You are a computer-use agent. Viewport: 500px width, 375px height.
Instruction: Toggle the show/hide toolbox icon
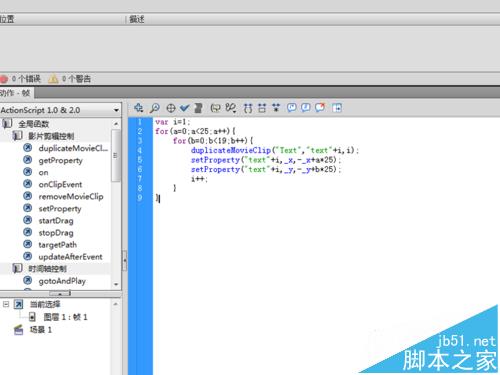click(x=337, y=108)
